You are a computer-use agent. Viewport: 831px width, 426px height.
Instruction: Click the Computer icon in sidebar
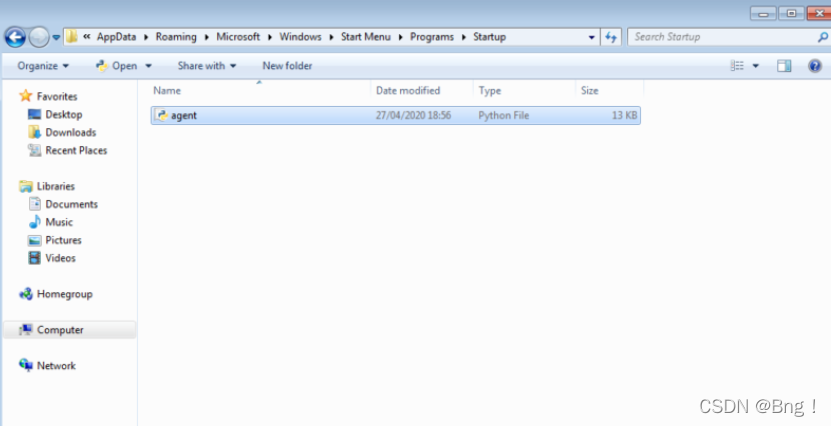25,330
